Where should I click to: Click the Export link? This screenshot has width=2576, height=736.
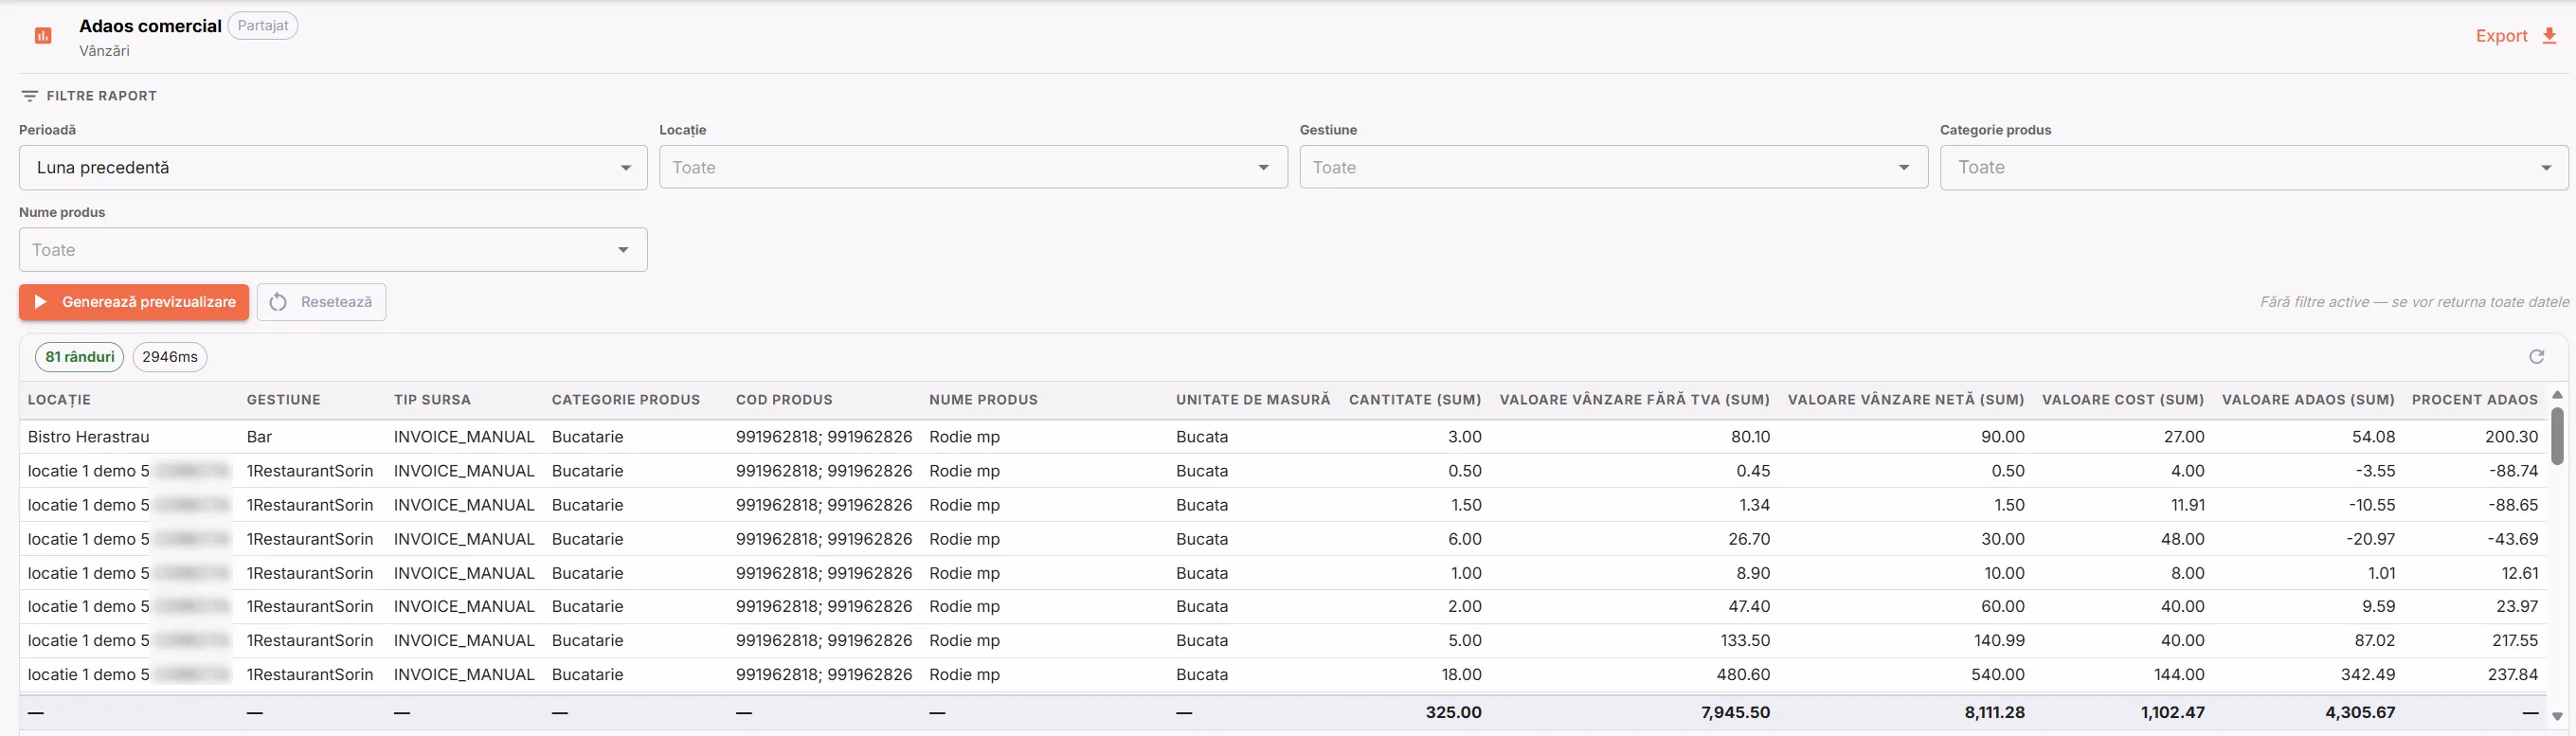coord(2501,36)
